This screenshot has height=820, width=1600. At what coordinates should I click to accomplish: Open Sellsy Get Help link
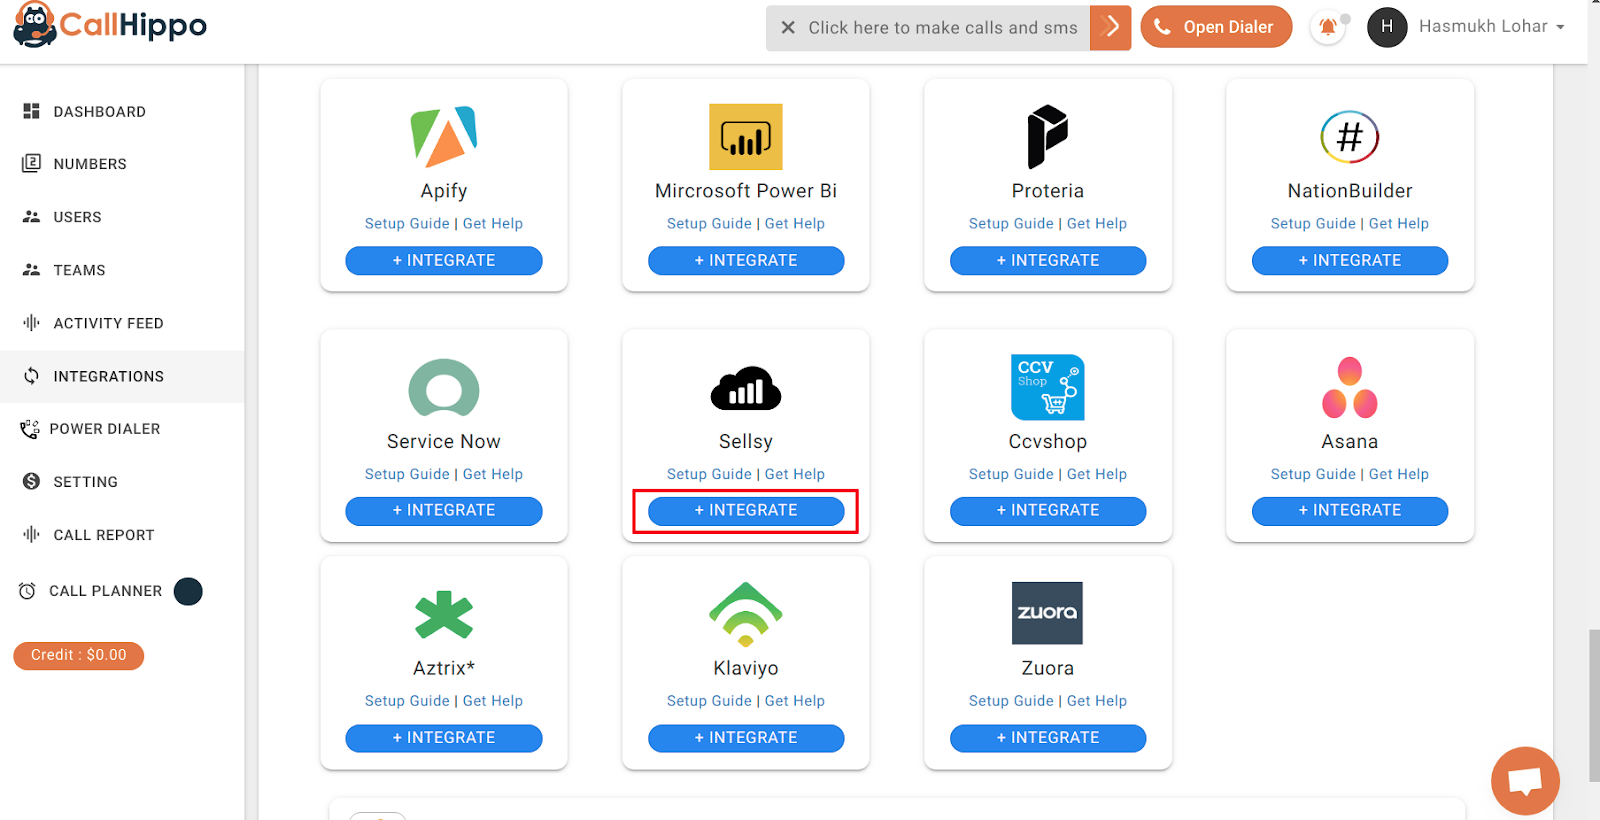point(795,474)
